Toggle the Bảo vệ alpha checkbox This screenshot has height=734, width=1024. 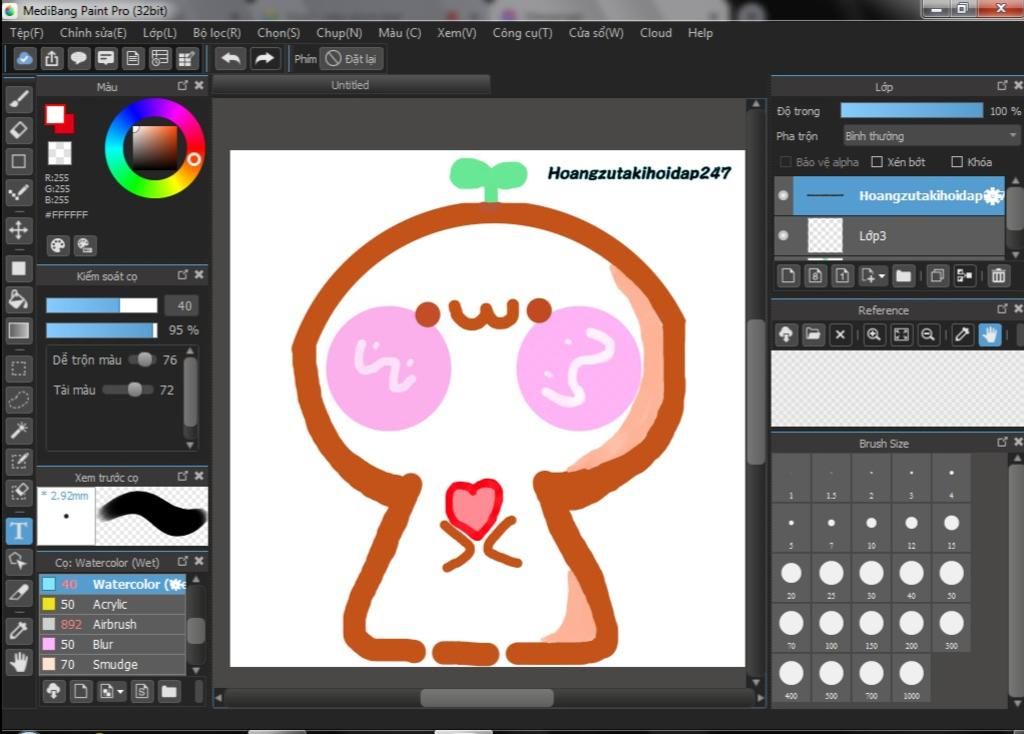[x=786, y=162]
